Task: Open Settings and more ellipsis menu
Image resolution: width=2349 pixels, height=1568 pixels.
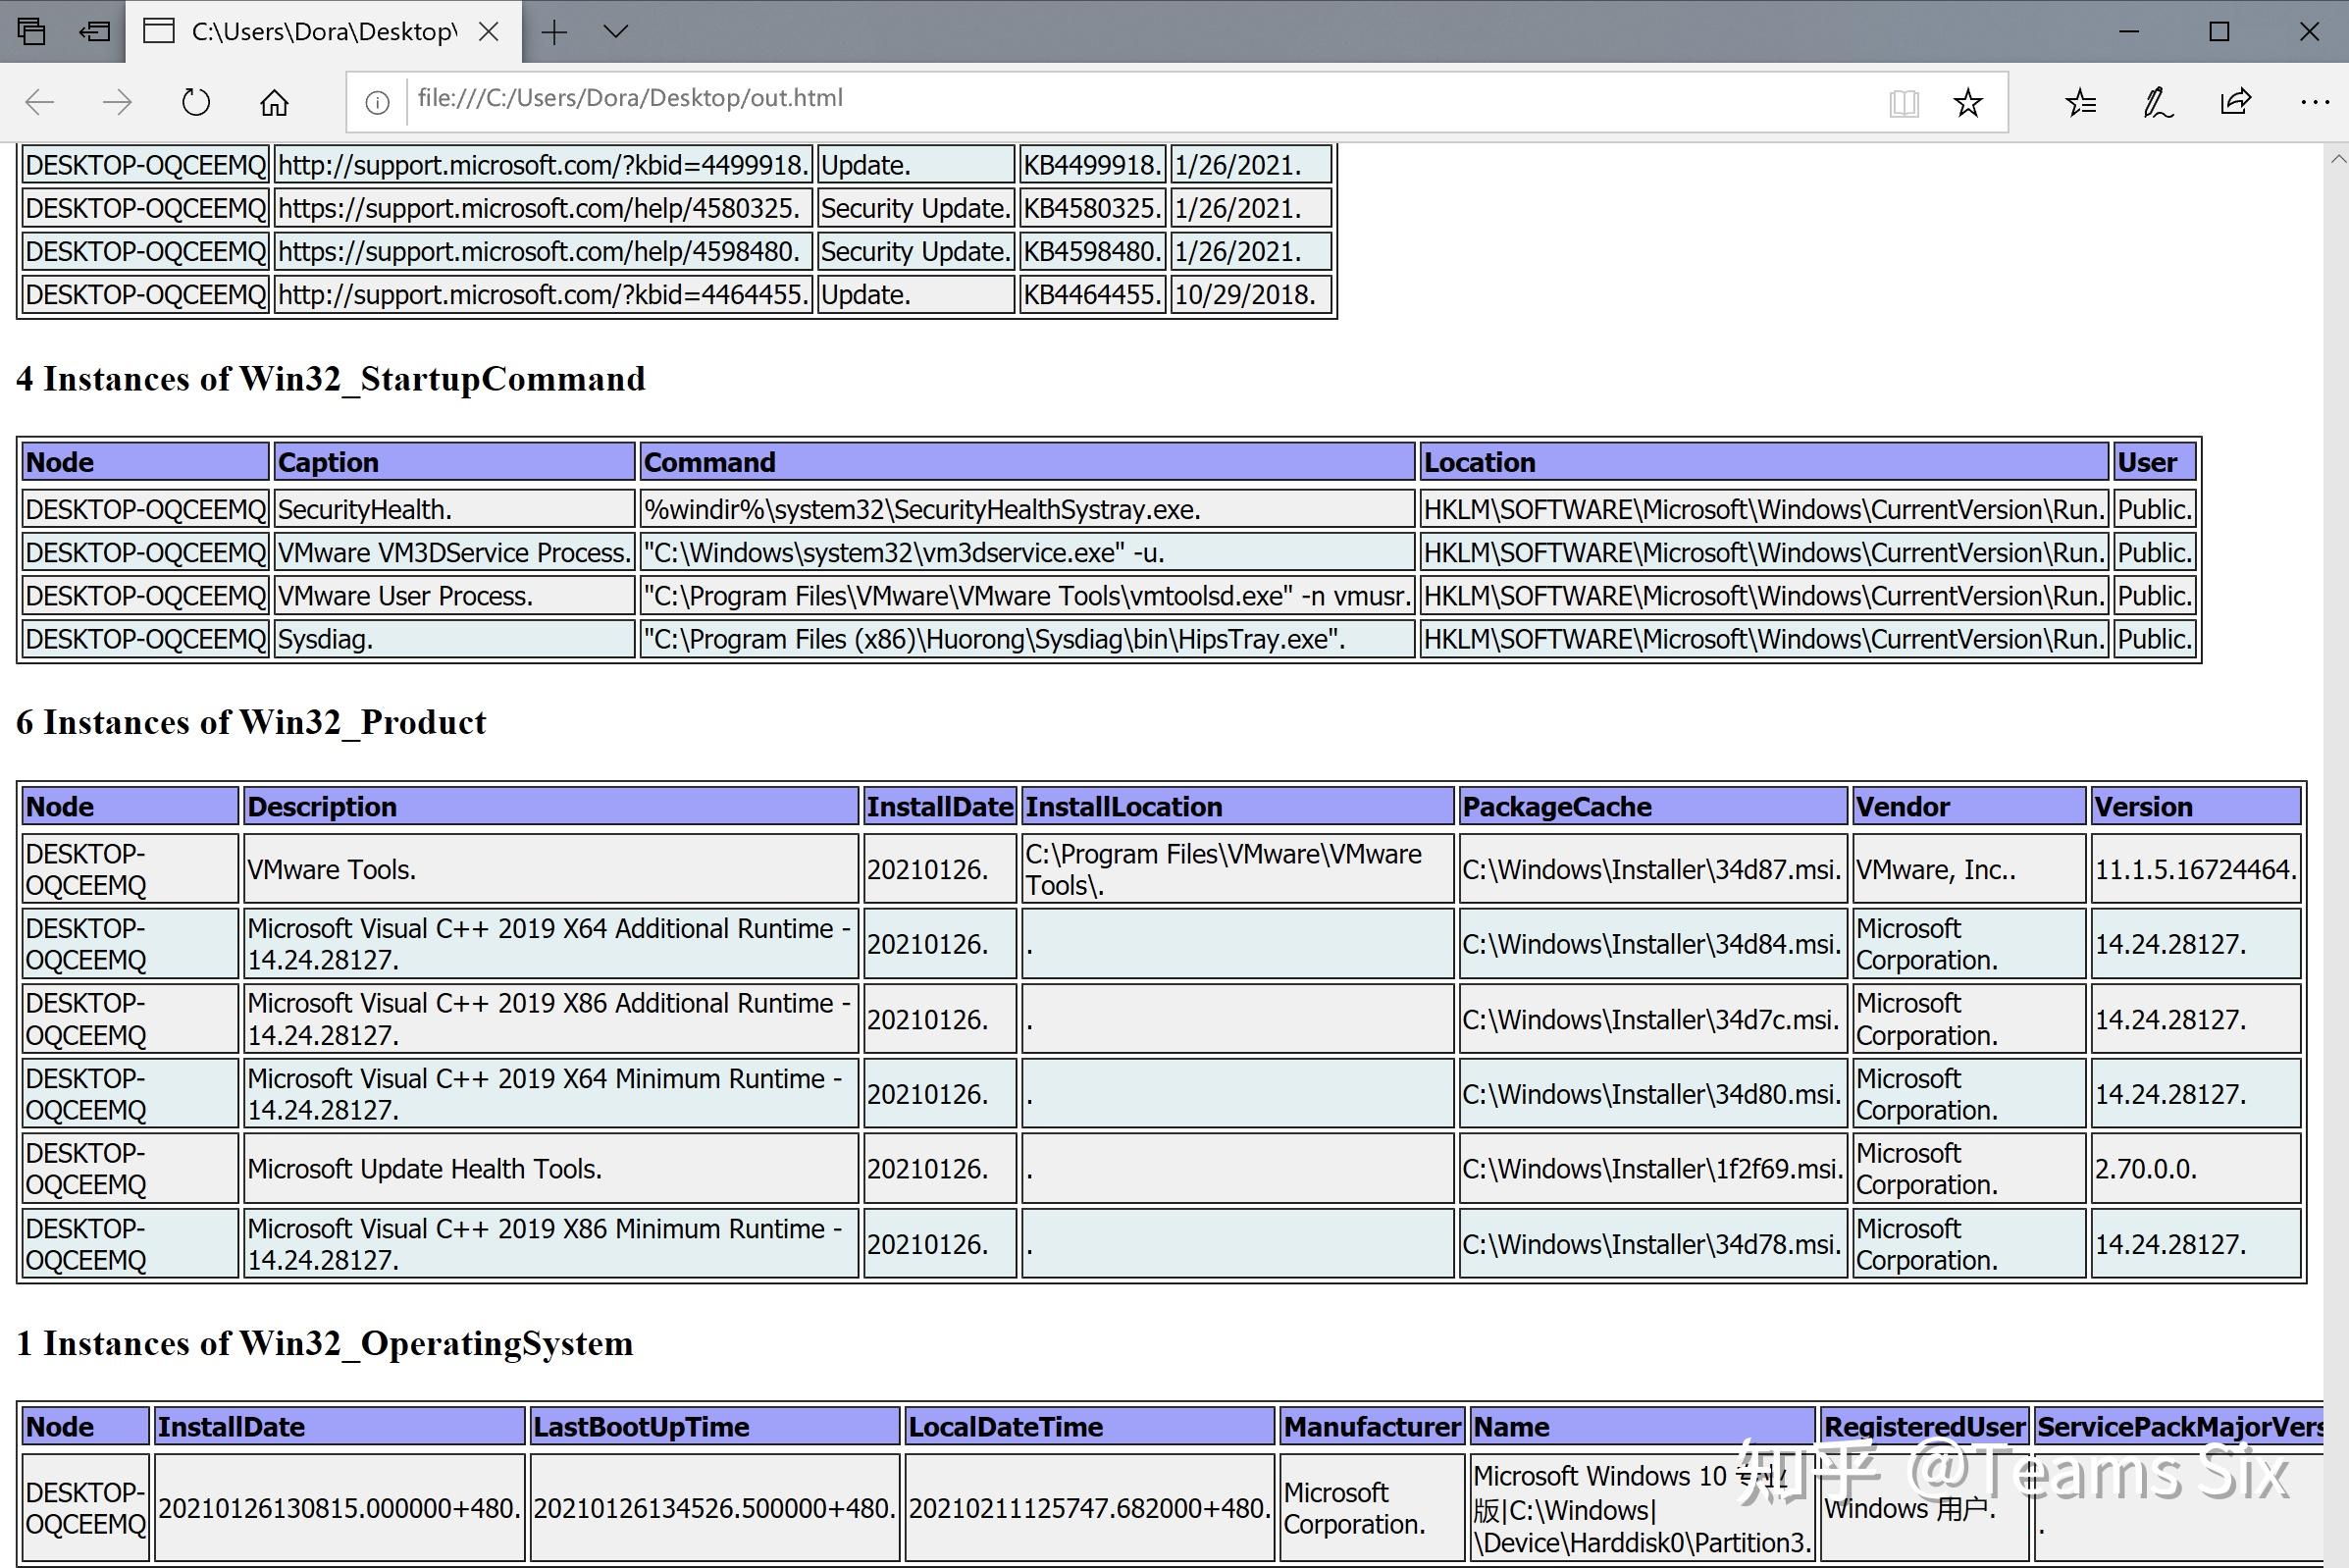Action: 2314,102
